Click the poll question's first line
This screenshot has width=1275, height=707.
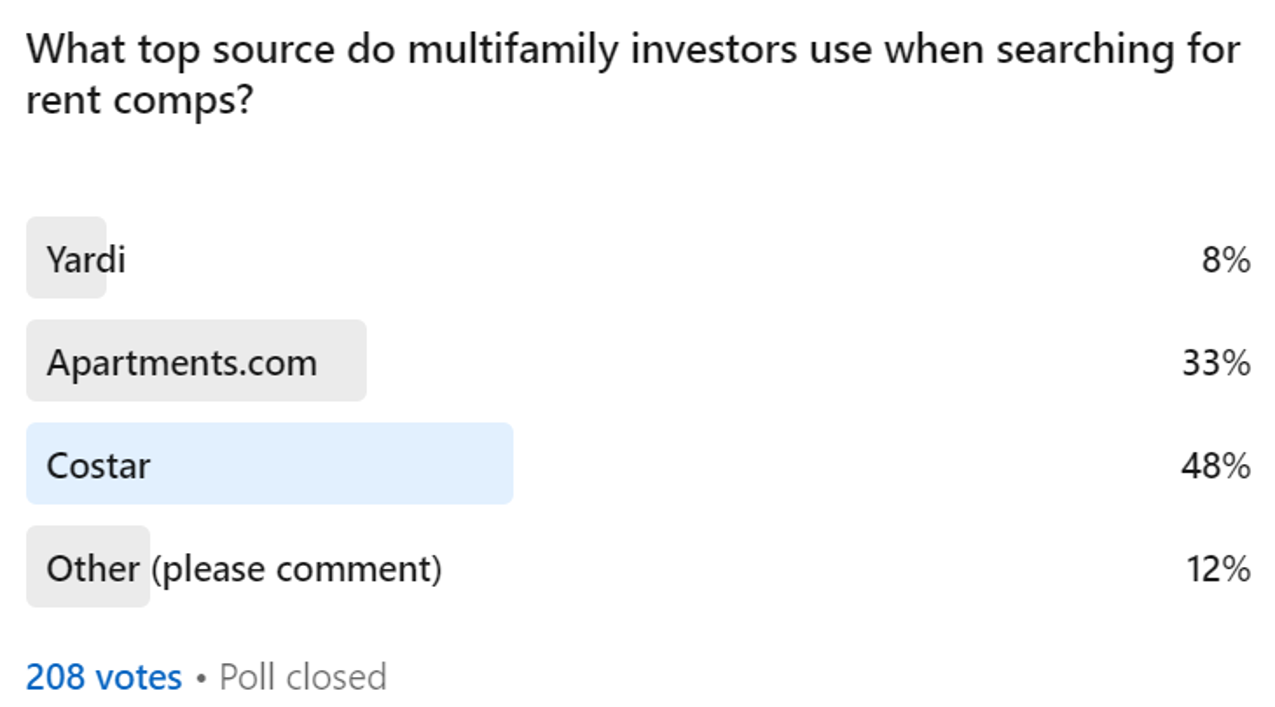pos(632,49)
